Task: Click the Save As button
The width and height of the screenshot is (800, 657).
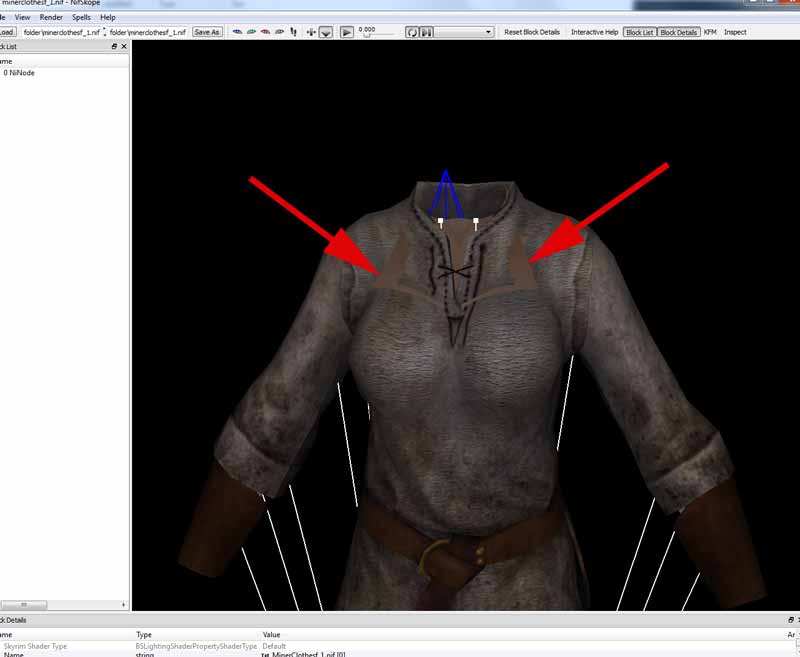Action: pyautogui.click(x=207, y=32)
